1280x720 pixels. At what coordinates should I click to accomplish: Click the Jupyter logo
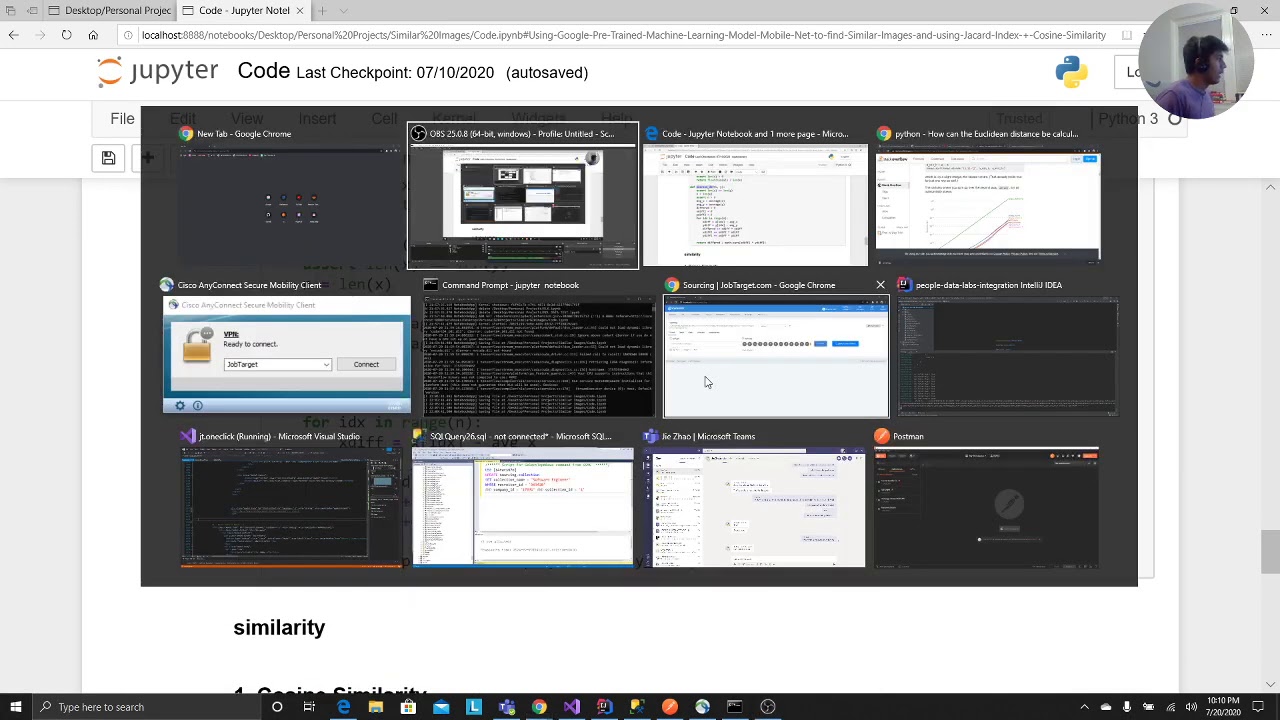pyautogui.click(x=158, y=72)
